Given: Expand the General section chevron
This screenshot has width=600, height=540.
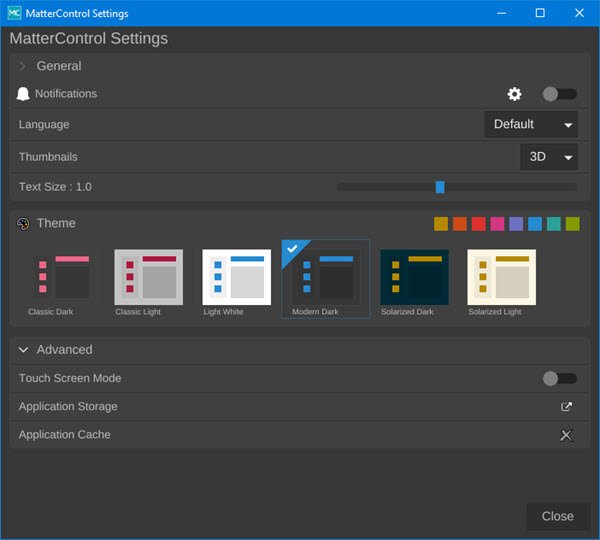Looking at the screenshot, I should point(23,66).
